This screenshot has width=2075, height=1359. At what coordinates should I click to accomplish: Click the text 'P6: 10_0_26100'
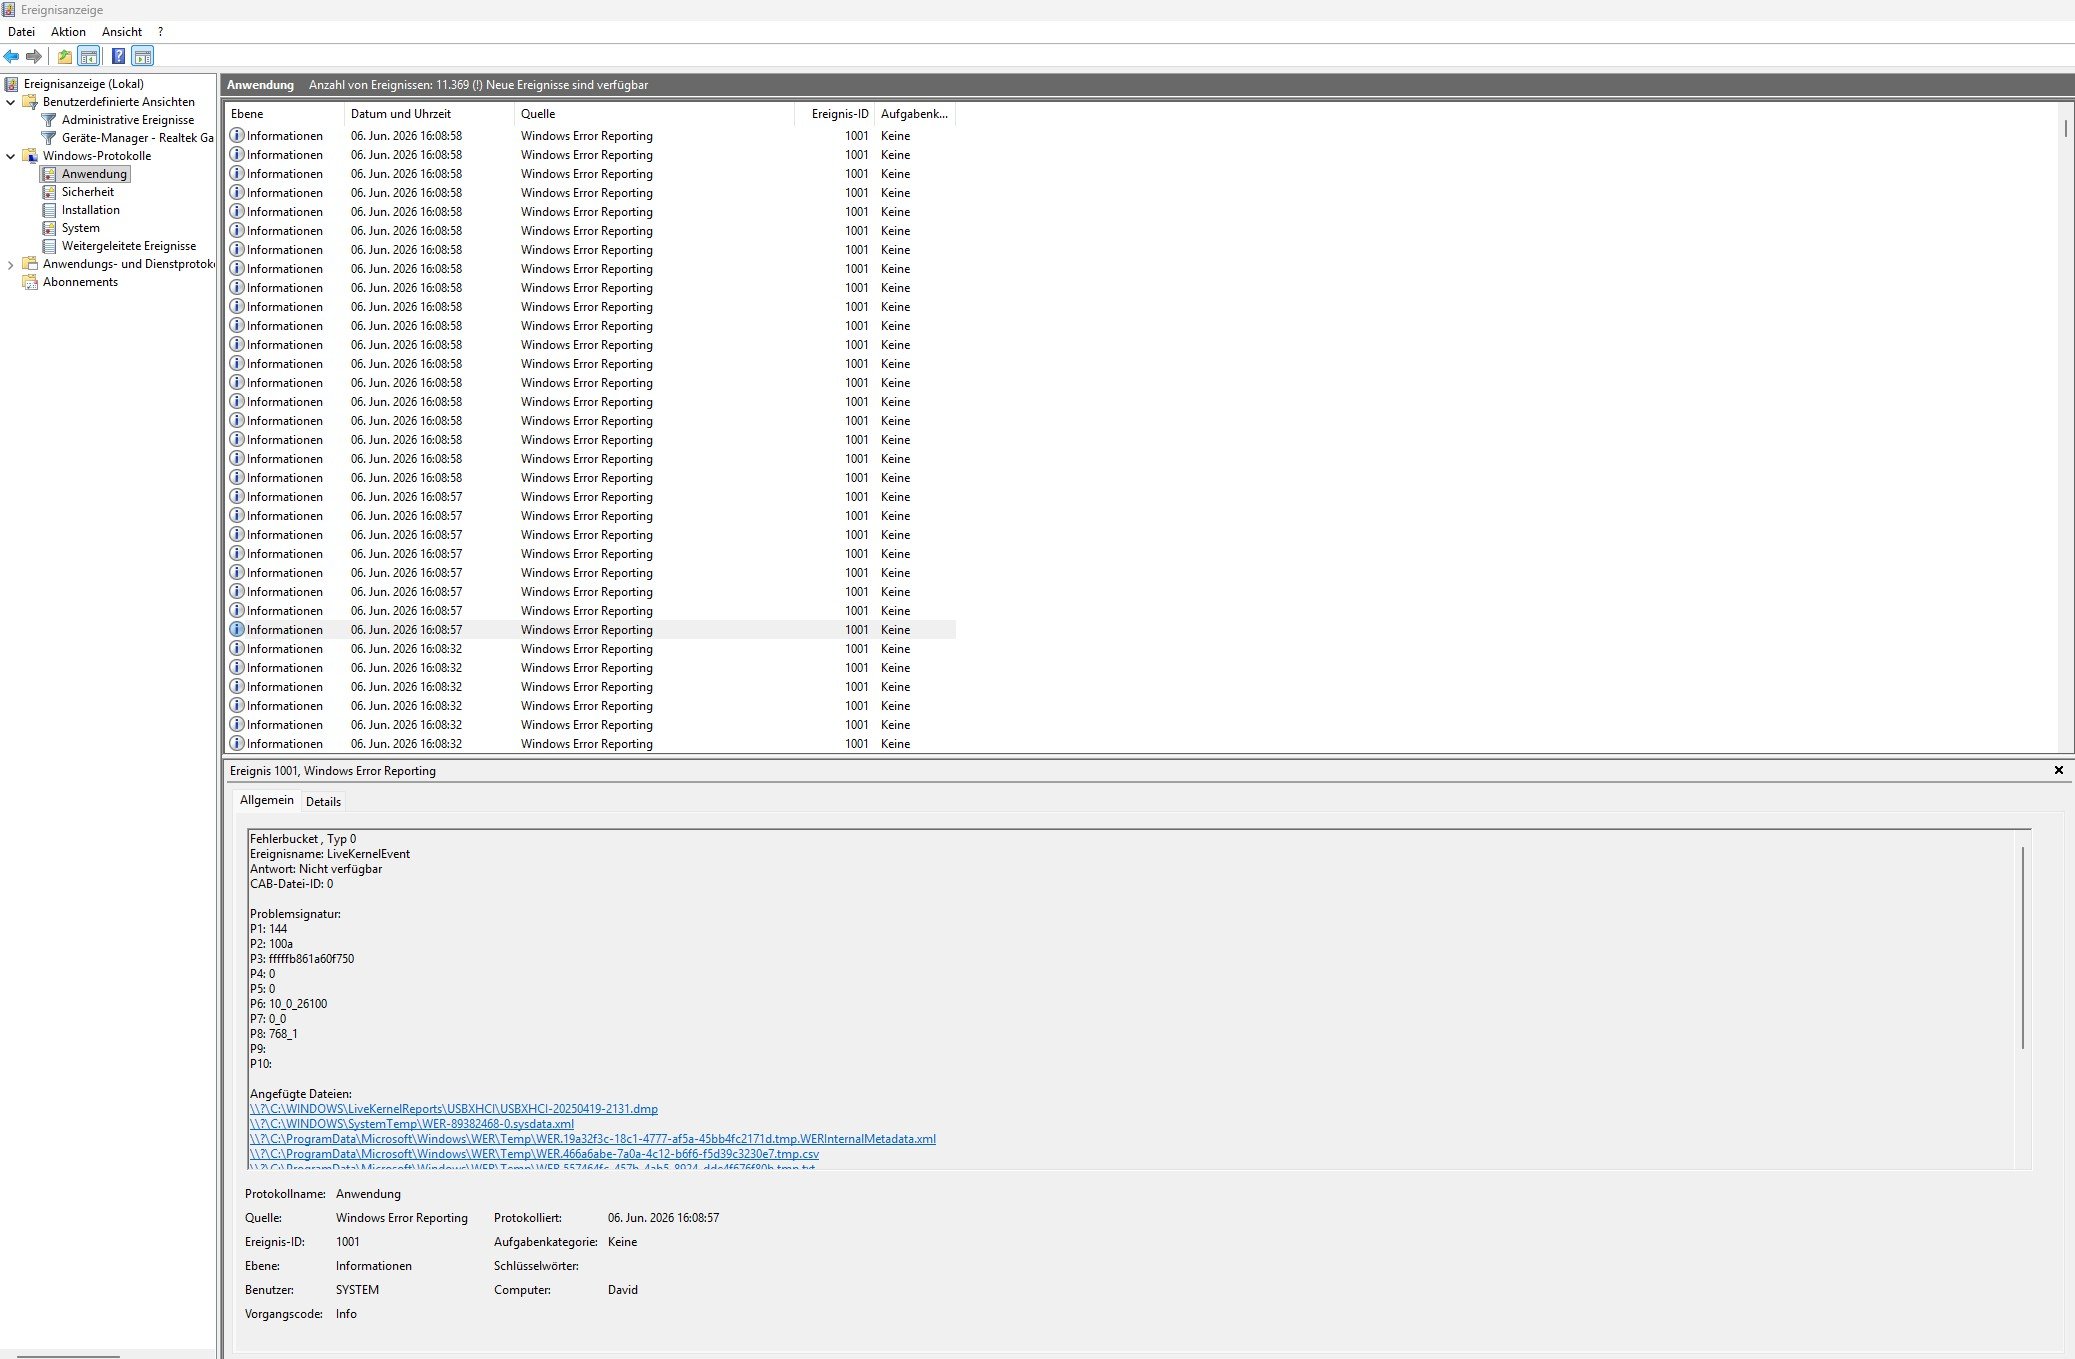click(x=288, y=1004)
